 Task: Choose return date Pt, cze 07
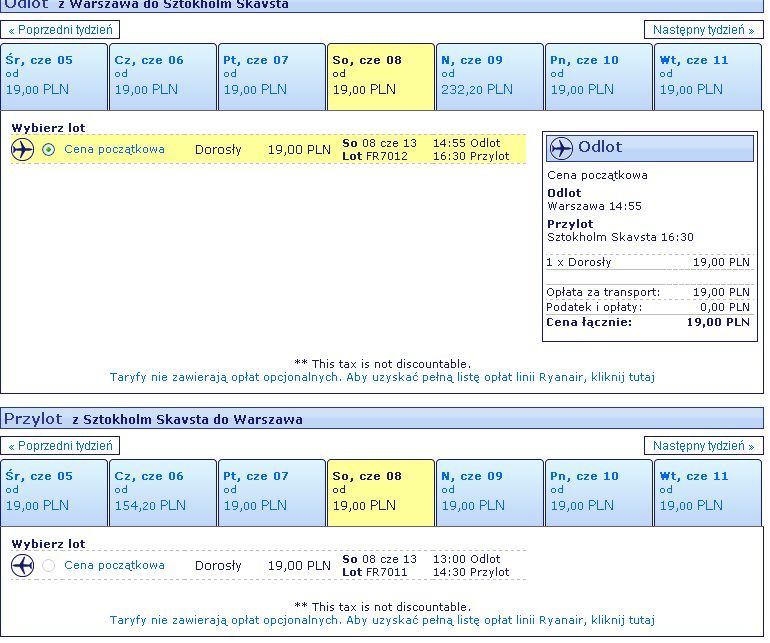point(272,493)
